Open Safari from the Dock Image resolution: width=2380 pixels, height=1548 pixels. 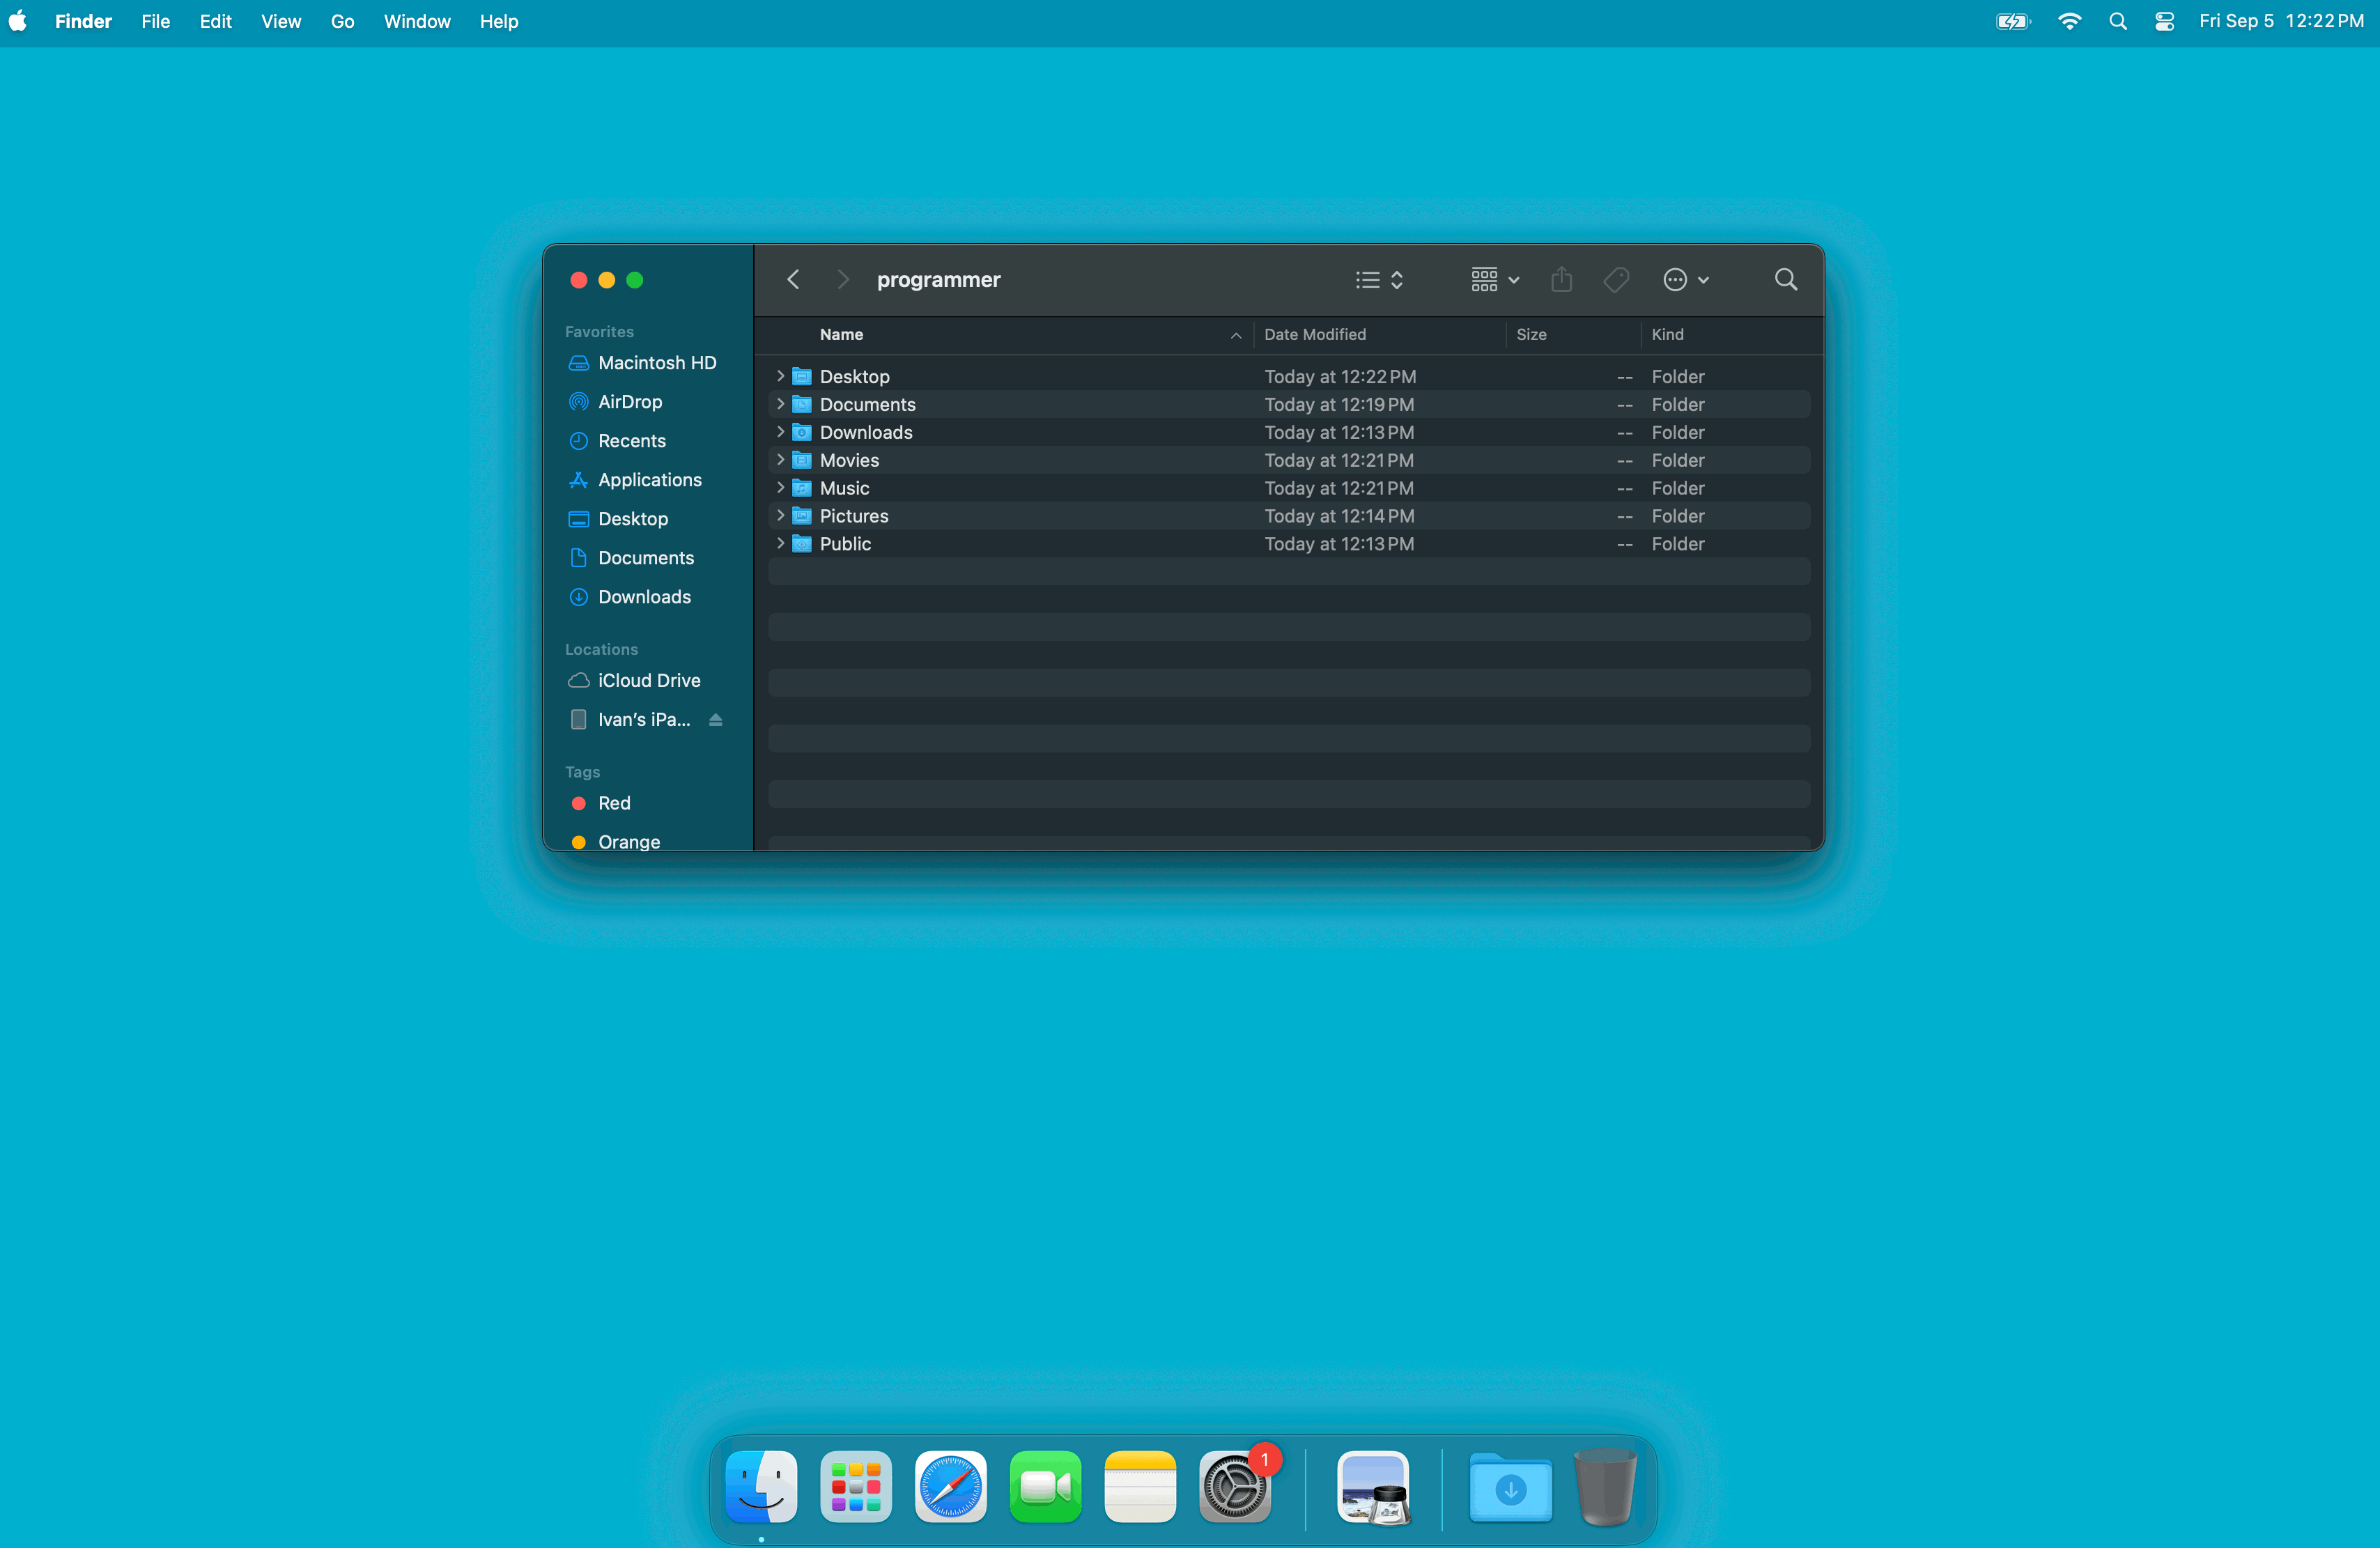[x=950, y=1487]
